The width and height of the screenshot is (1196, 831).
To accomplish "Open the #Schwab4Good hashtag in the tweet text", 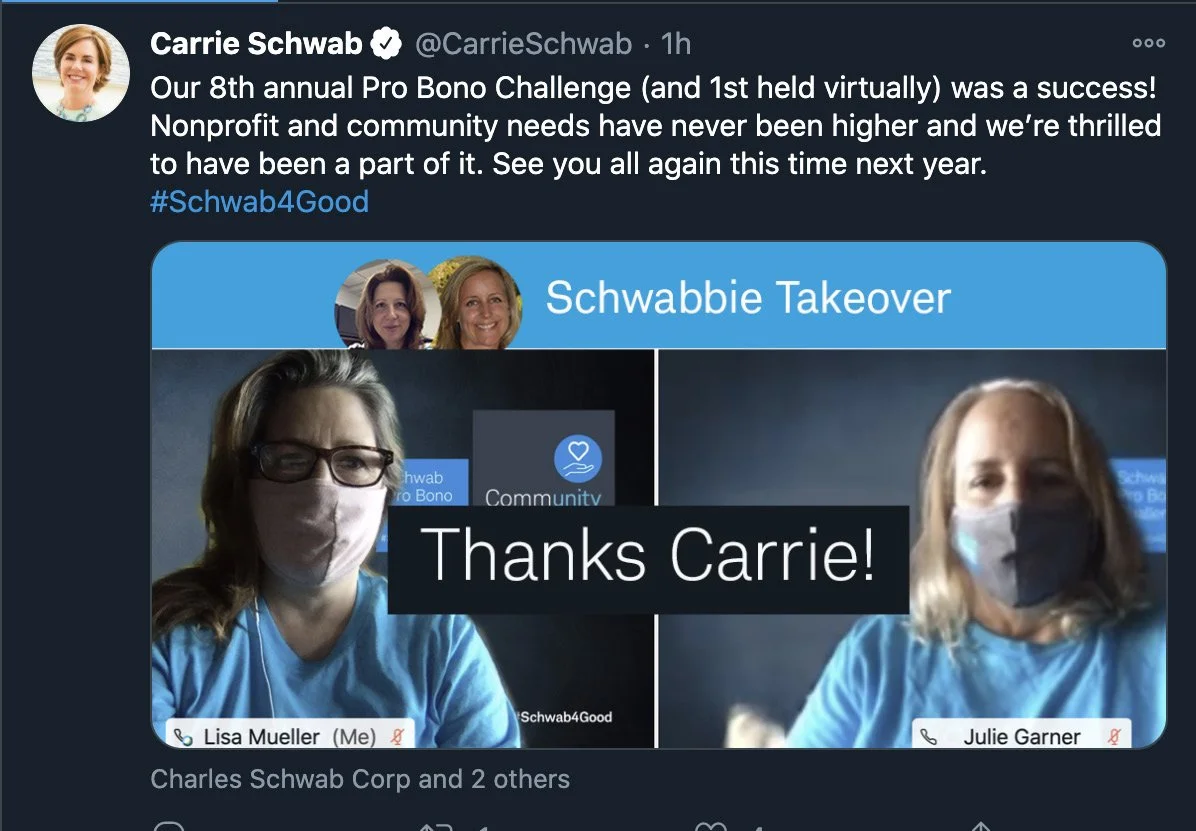I will click(x=259, y=201).
